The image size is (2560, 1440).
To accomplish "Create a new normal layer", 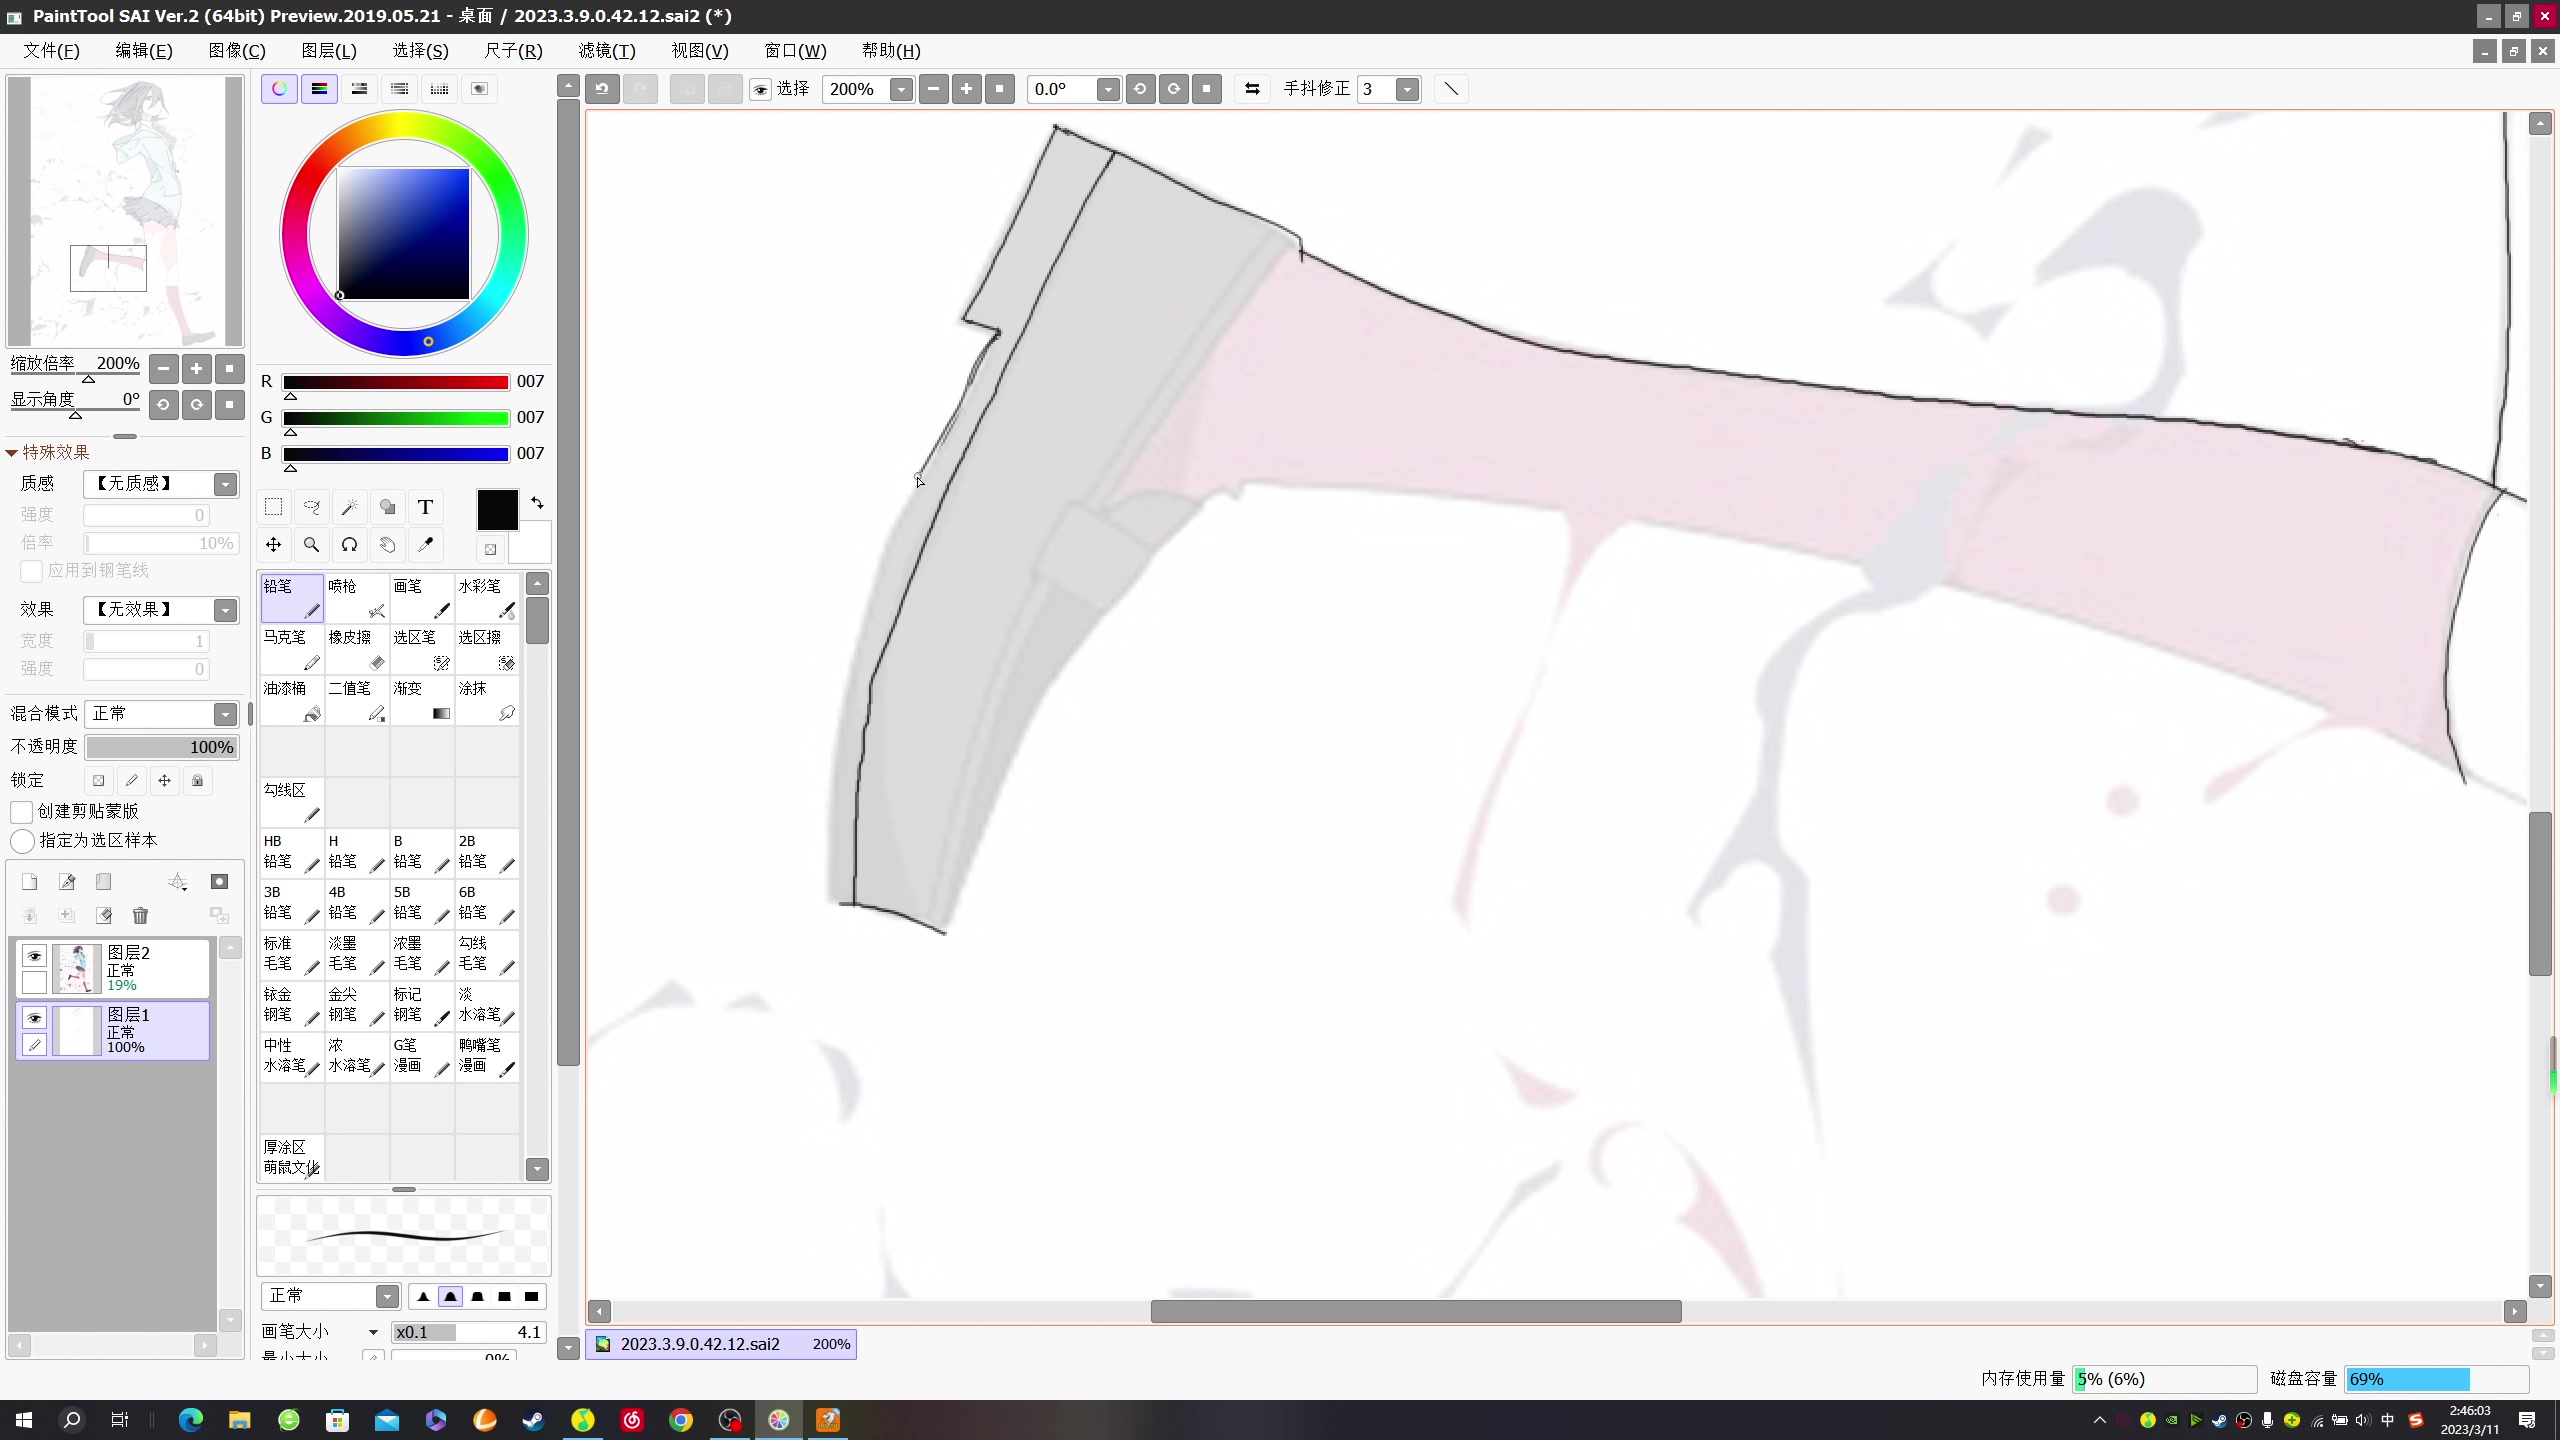I will click(29, 881).
